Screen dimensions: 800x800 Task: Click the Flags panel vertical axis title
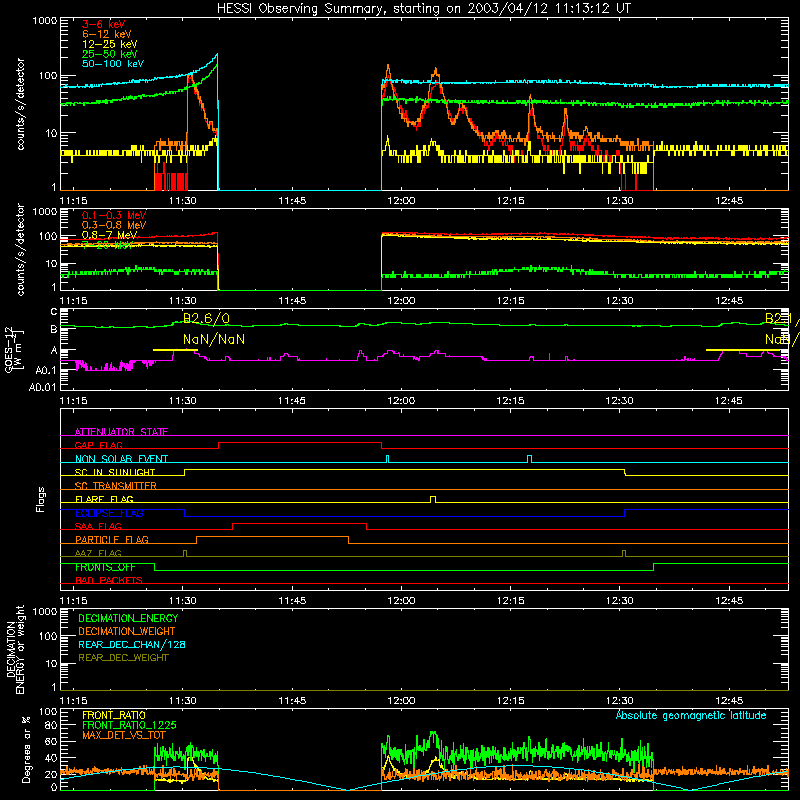point(41,499)
